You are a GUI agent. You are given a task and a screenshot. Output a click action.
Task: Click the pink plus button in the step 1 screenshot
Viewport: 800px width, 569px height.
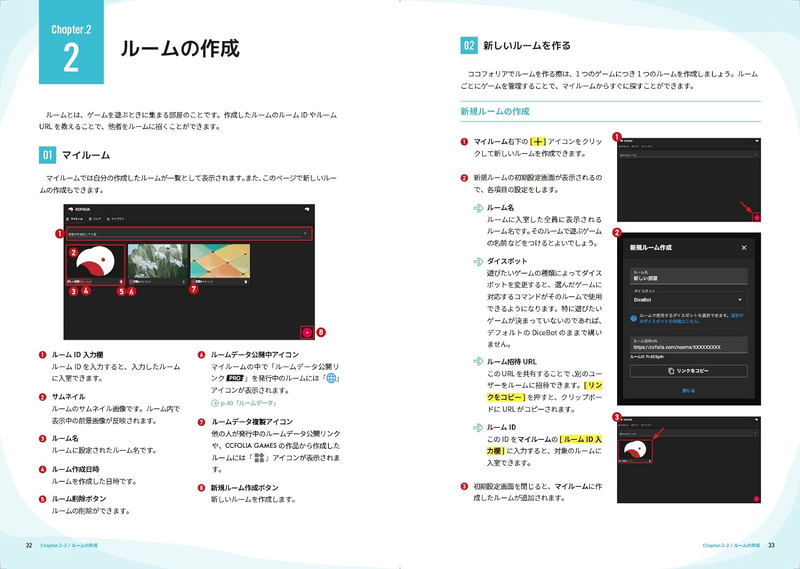pos(757,217)
